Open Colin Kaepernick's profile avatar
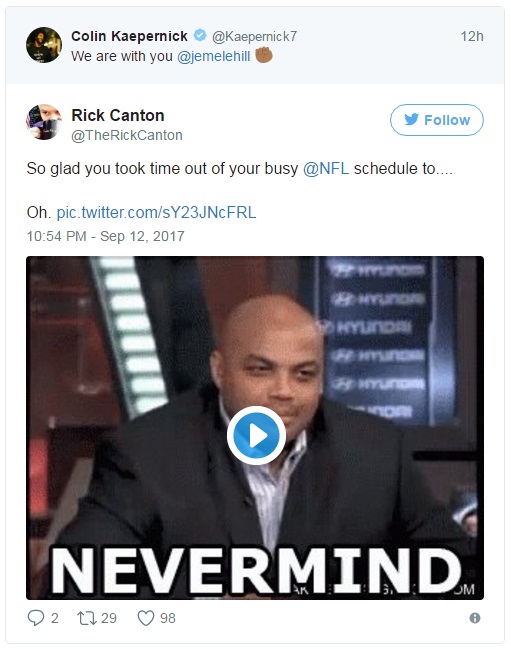Viewport: 511px width, 649px height. pos(44,45)
